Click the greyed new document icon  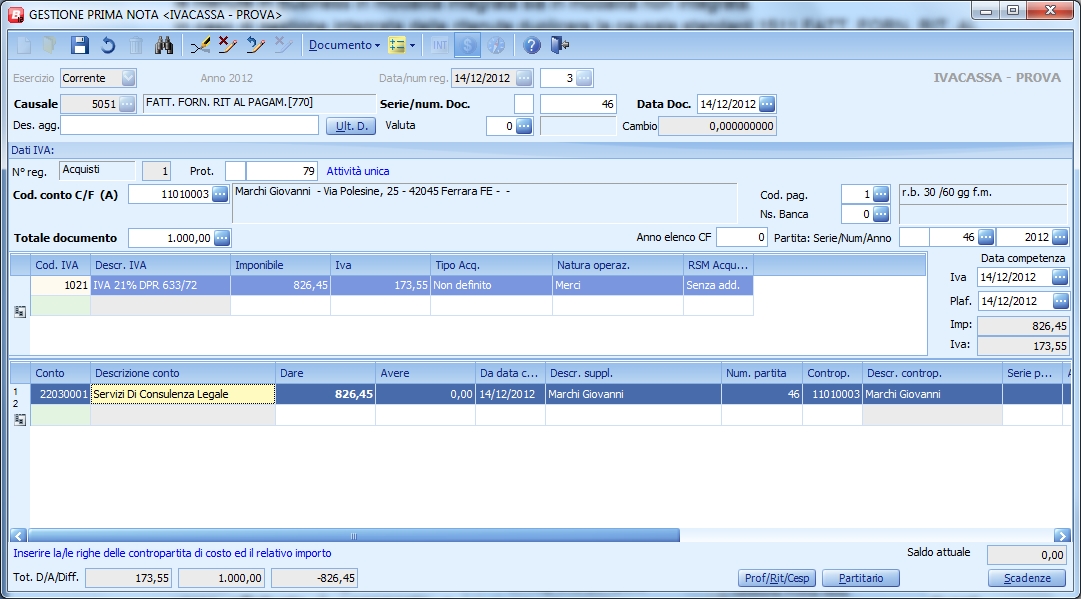click(24, 45)
